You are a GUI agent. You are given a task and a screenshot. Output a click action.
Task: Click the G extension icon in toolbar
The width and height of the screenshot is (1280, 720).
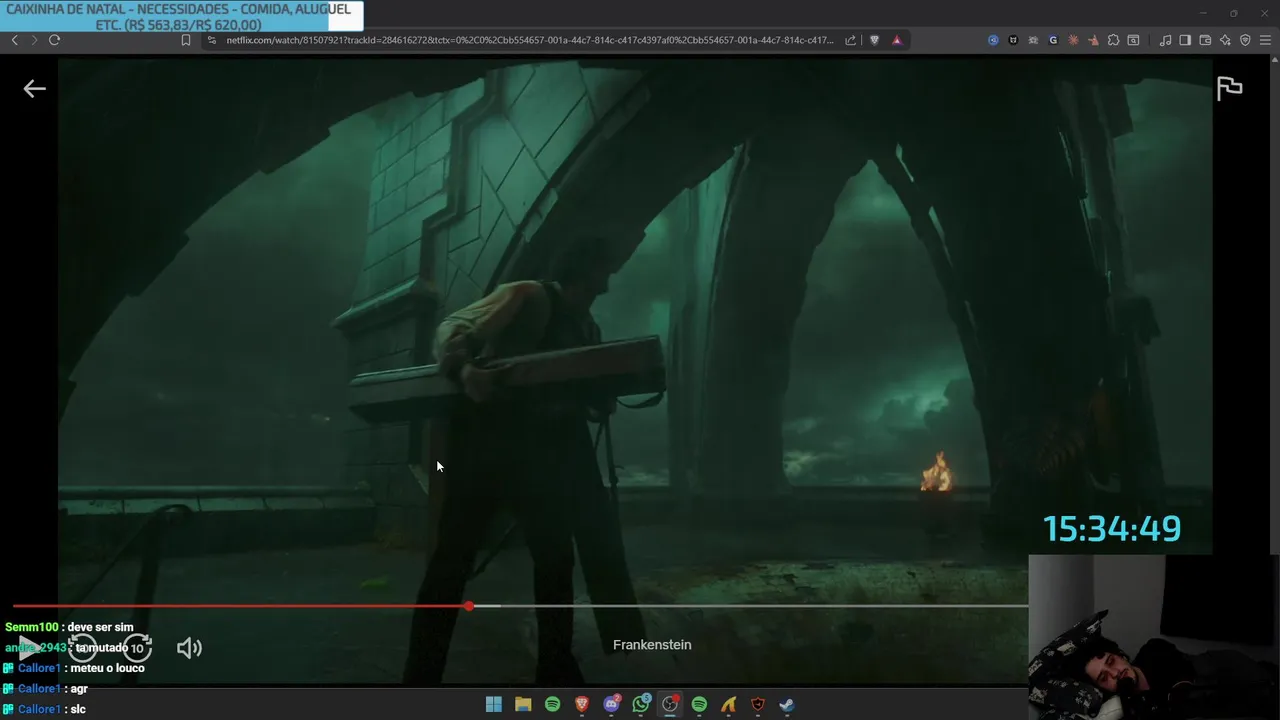click(1053, 40)
